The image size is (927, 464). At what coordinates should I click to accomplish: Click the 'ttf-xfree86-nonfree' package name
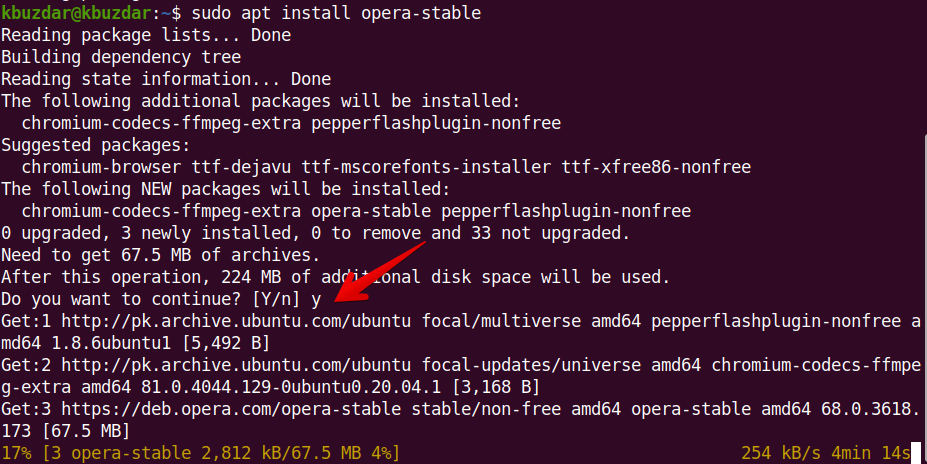click(656, 167)
